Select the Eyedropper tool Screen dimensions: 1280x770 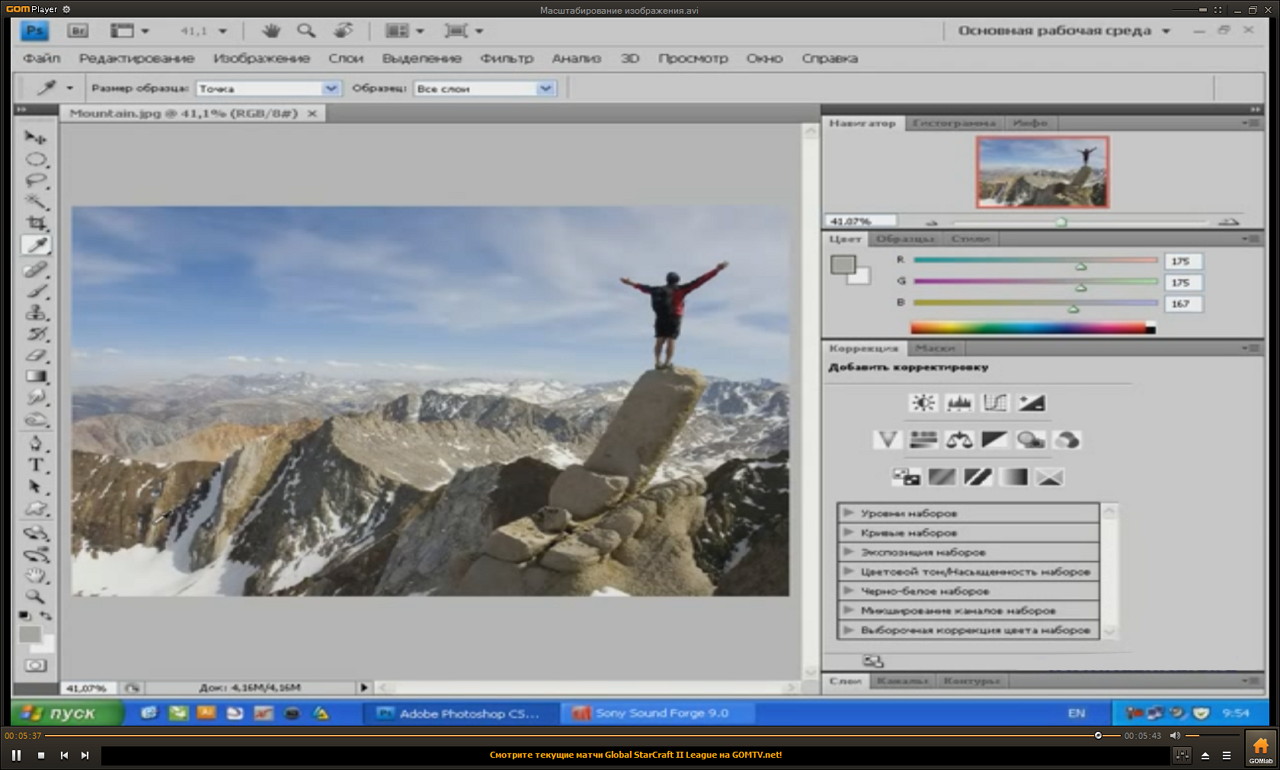click(x=36, y=245)
